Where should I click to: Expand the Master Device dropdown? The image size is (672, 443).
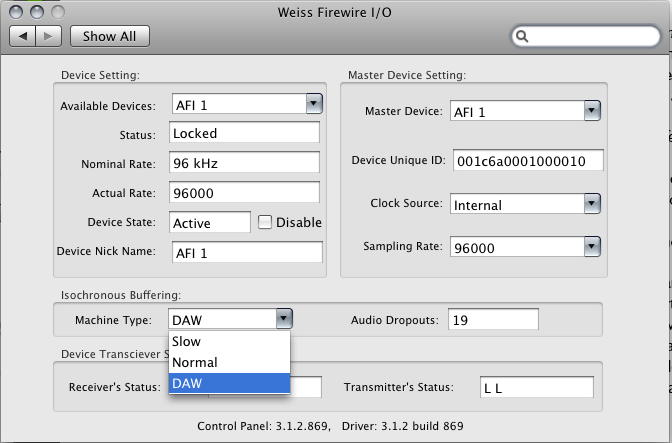point(591,111)
